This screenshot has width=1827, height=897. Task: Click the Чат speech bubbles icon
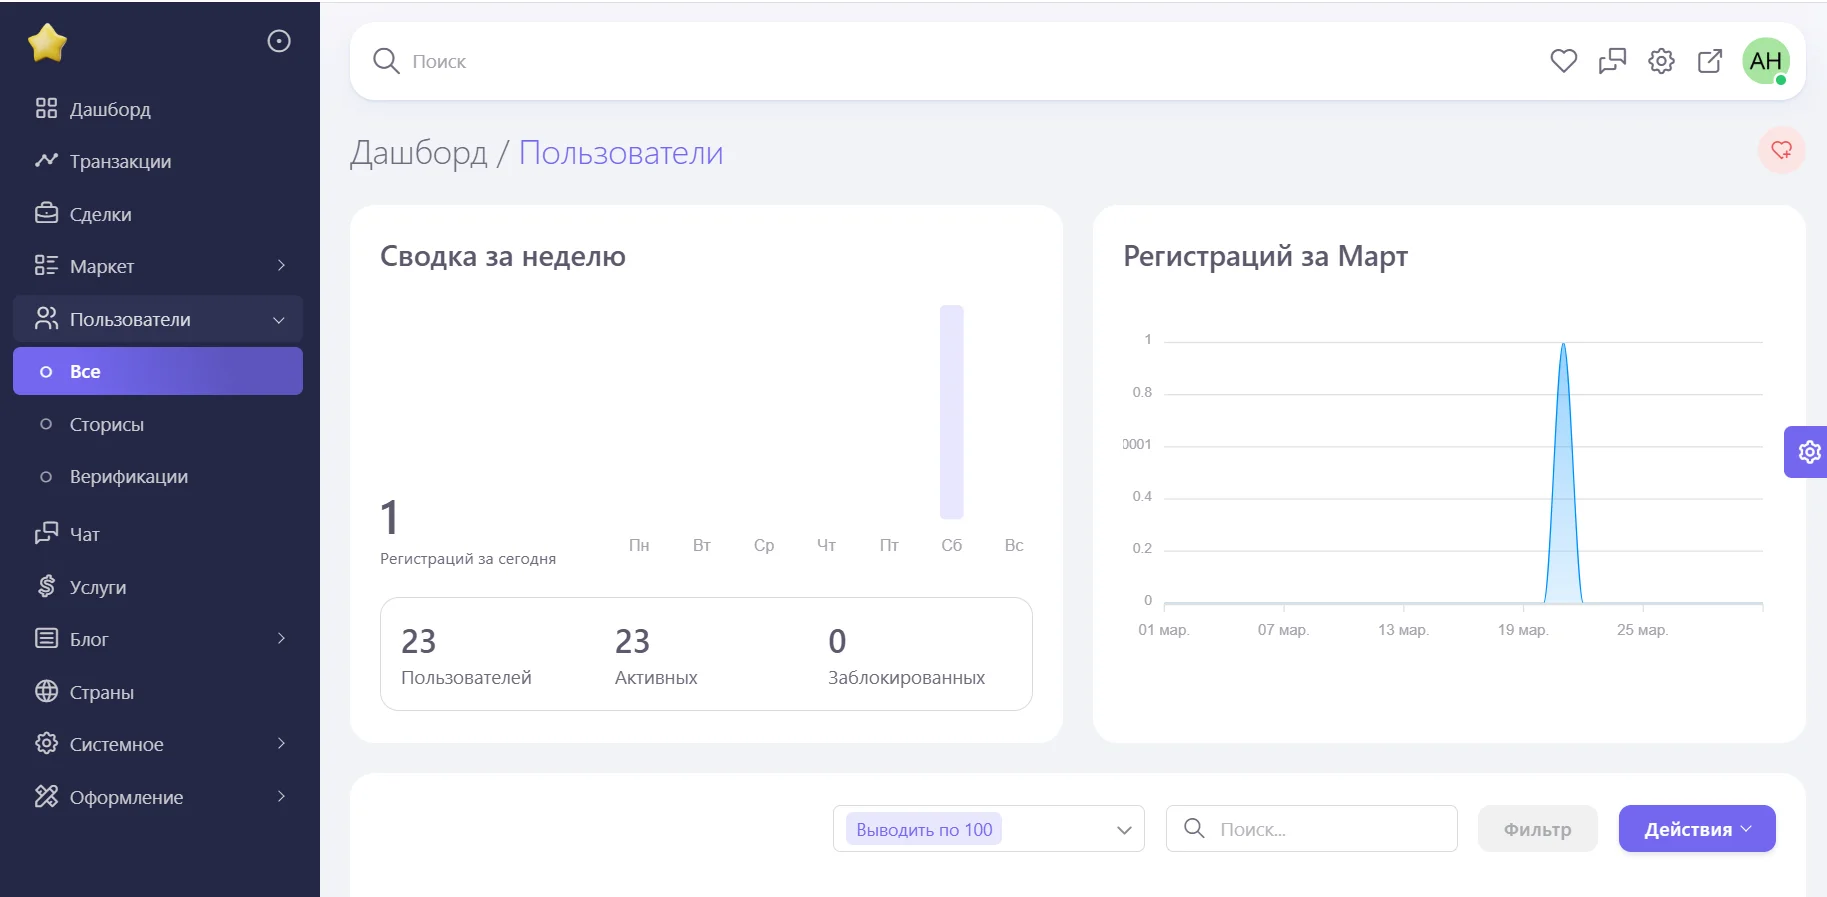(x=46, y=533)
